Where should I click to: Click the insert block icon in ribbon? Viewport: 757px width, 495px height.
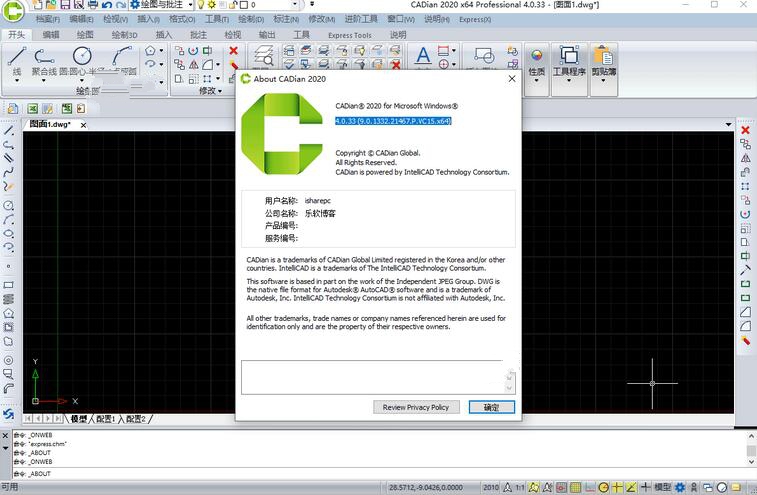484,56
